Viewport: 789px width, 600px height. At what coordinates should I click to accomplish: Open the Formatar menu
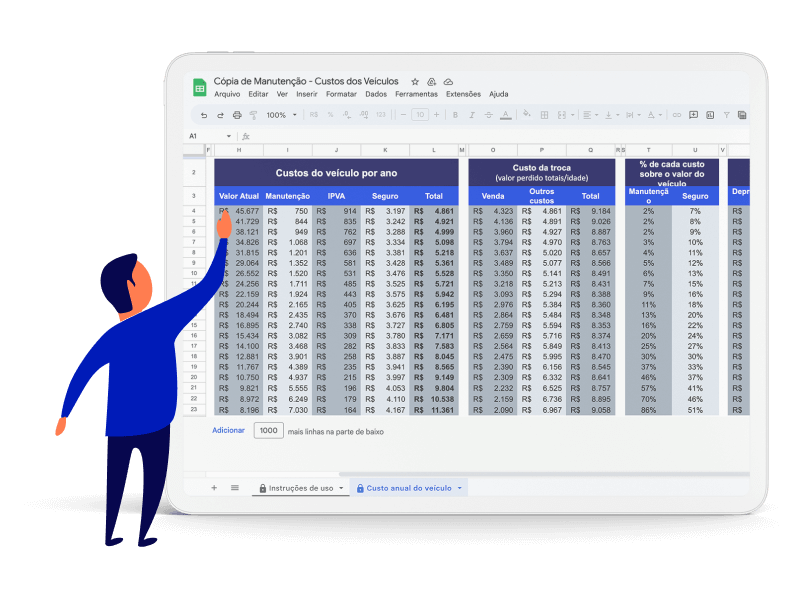click(341, 94)
